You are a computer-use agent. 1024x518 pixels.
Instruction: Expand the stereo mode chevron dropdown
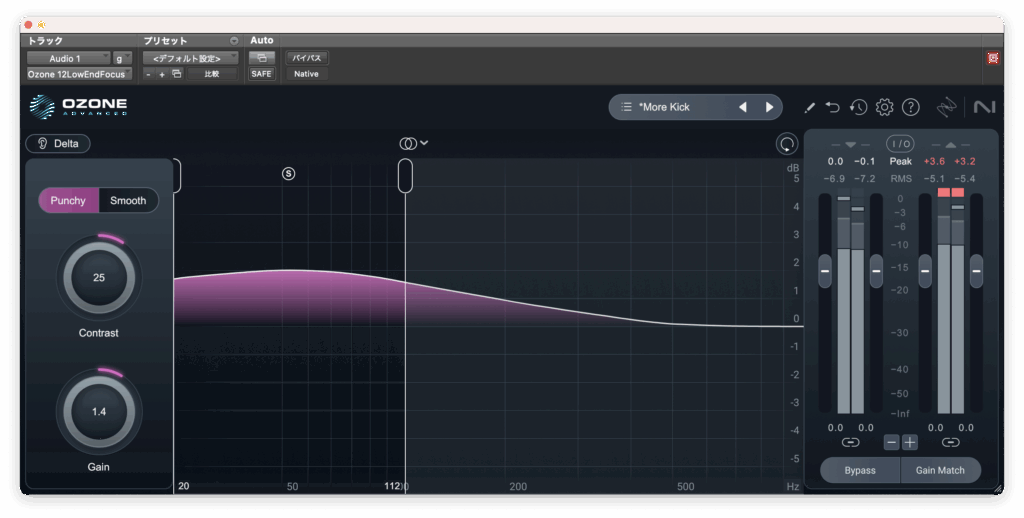(424, 143)
